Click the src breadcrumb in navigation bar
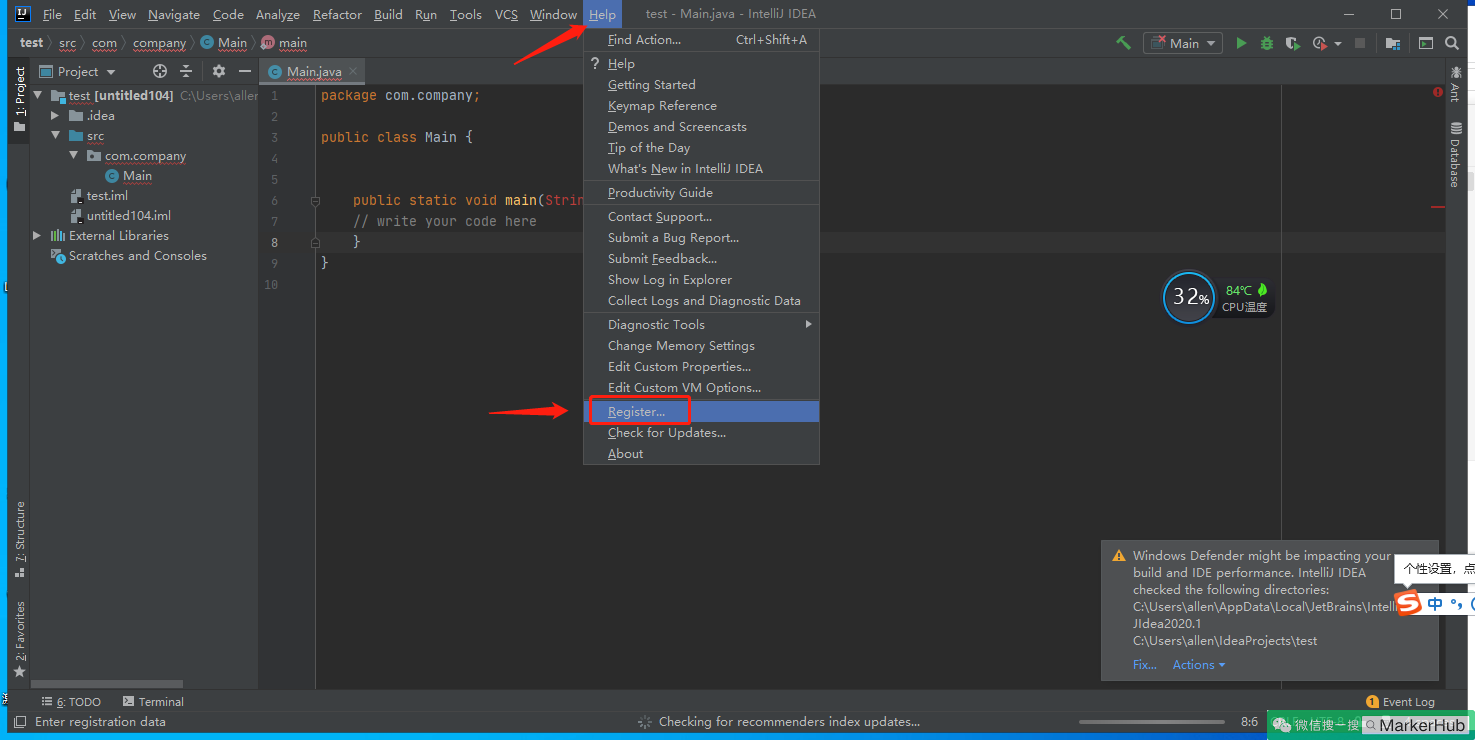 (67, 43)
